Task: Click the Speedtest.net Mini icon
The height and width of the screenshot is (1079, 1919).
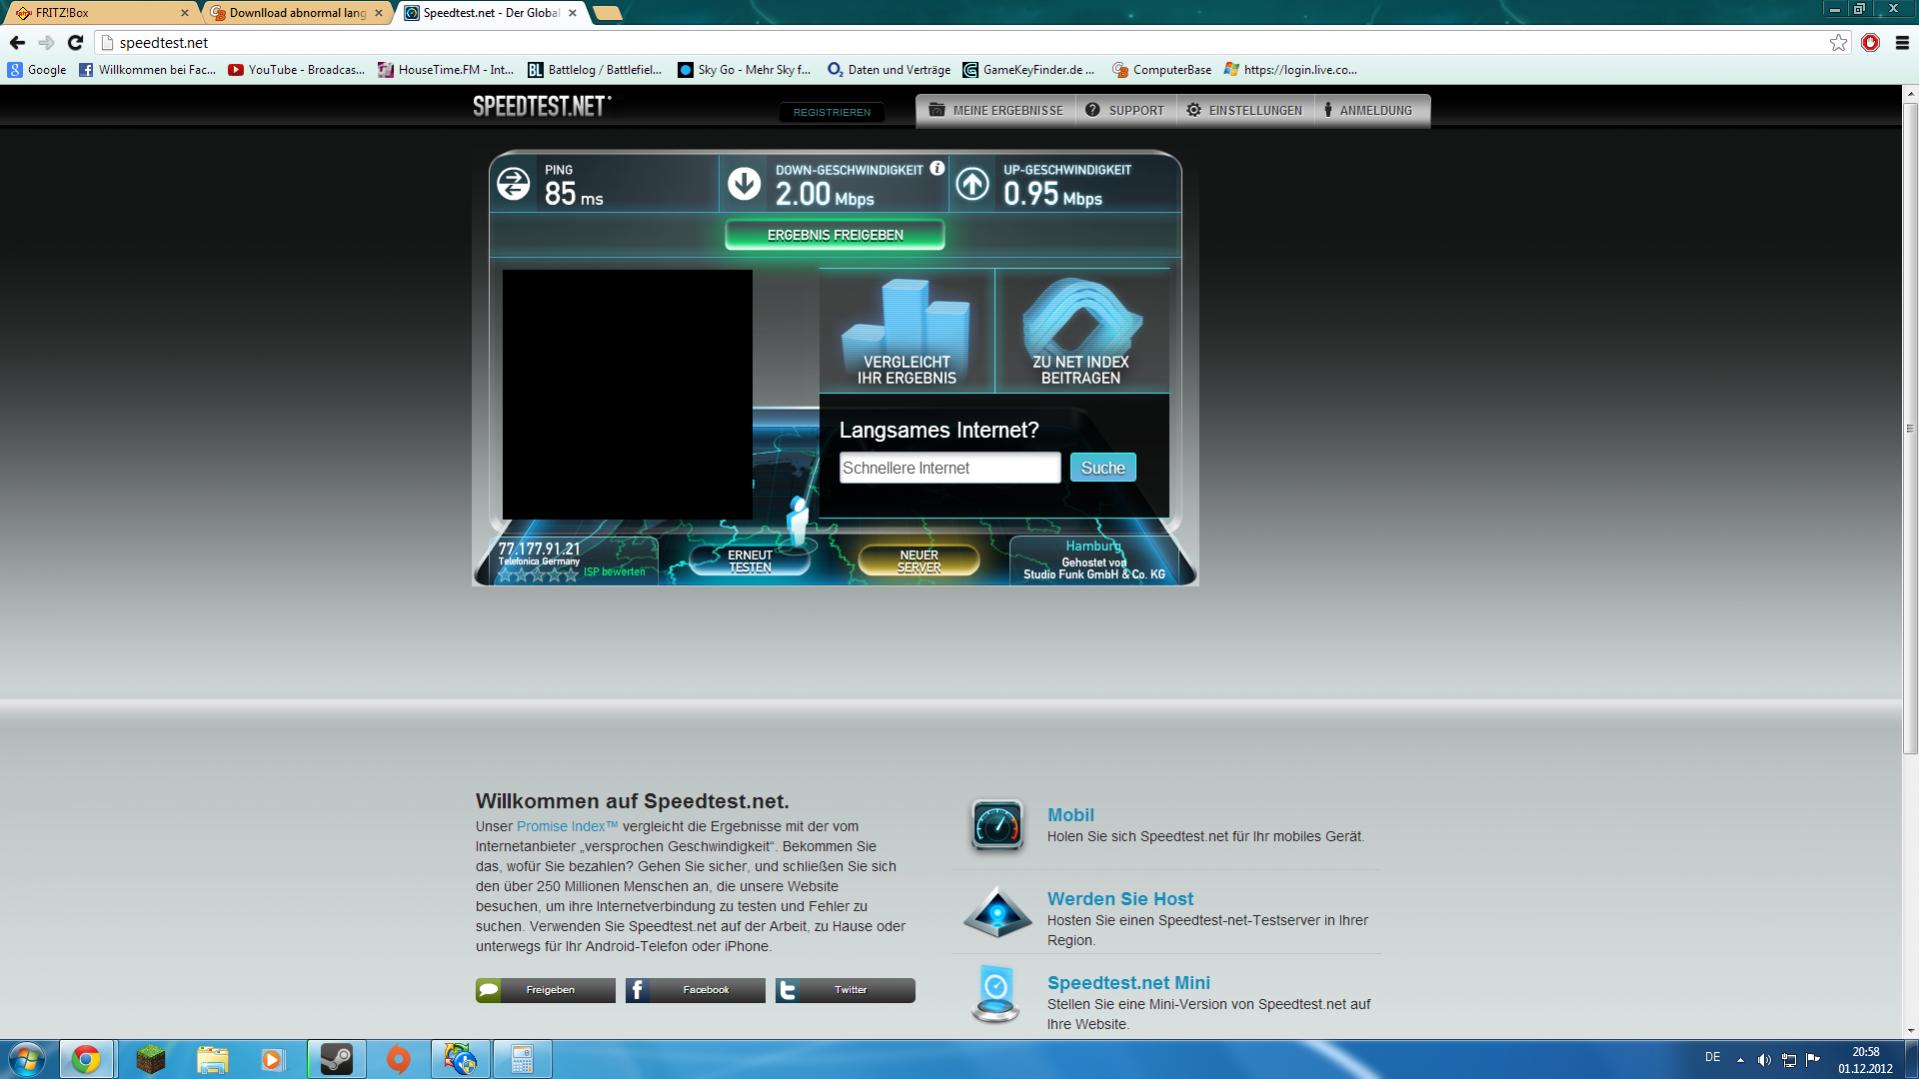Action: (x=996, y=995)
